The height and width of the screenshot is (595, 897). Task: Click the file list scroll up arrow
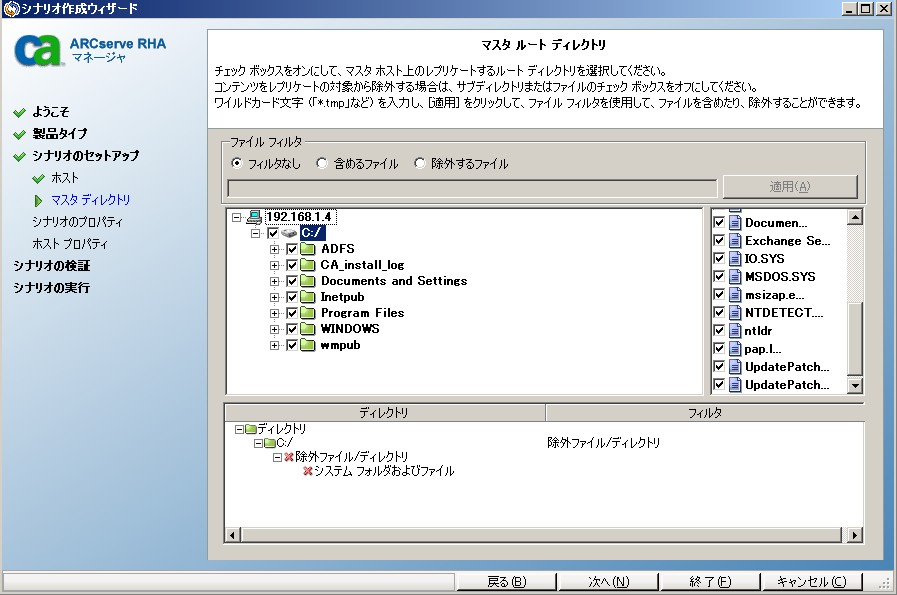click(855, 217)
